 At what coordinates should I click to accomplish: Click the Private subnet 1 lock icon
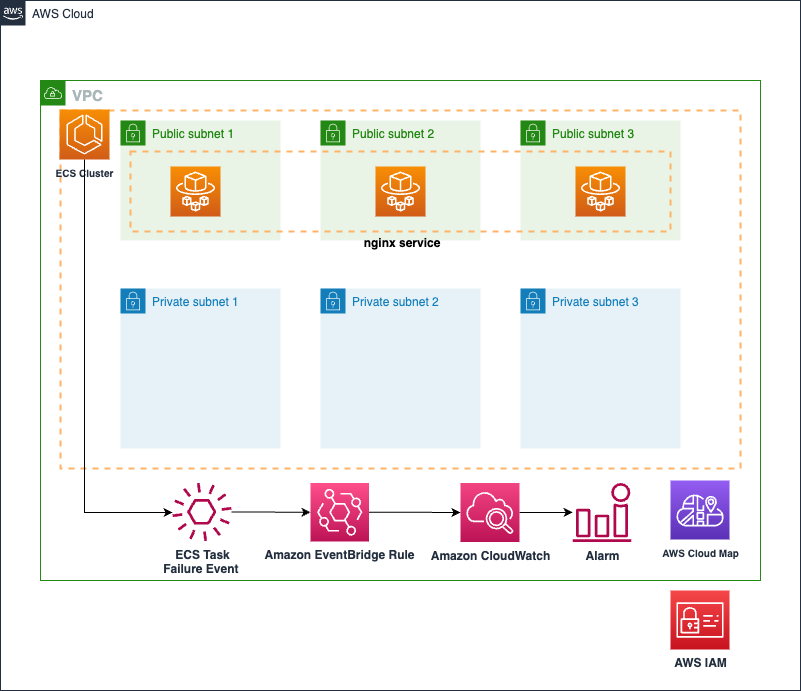coord(133,301)
